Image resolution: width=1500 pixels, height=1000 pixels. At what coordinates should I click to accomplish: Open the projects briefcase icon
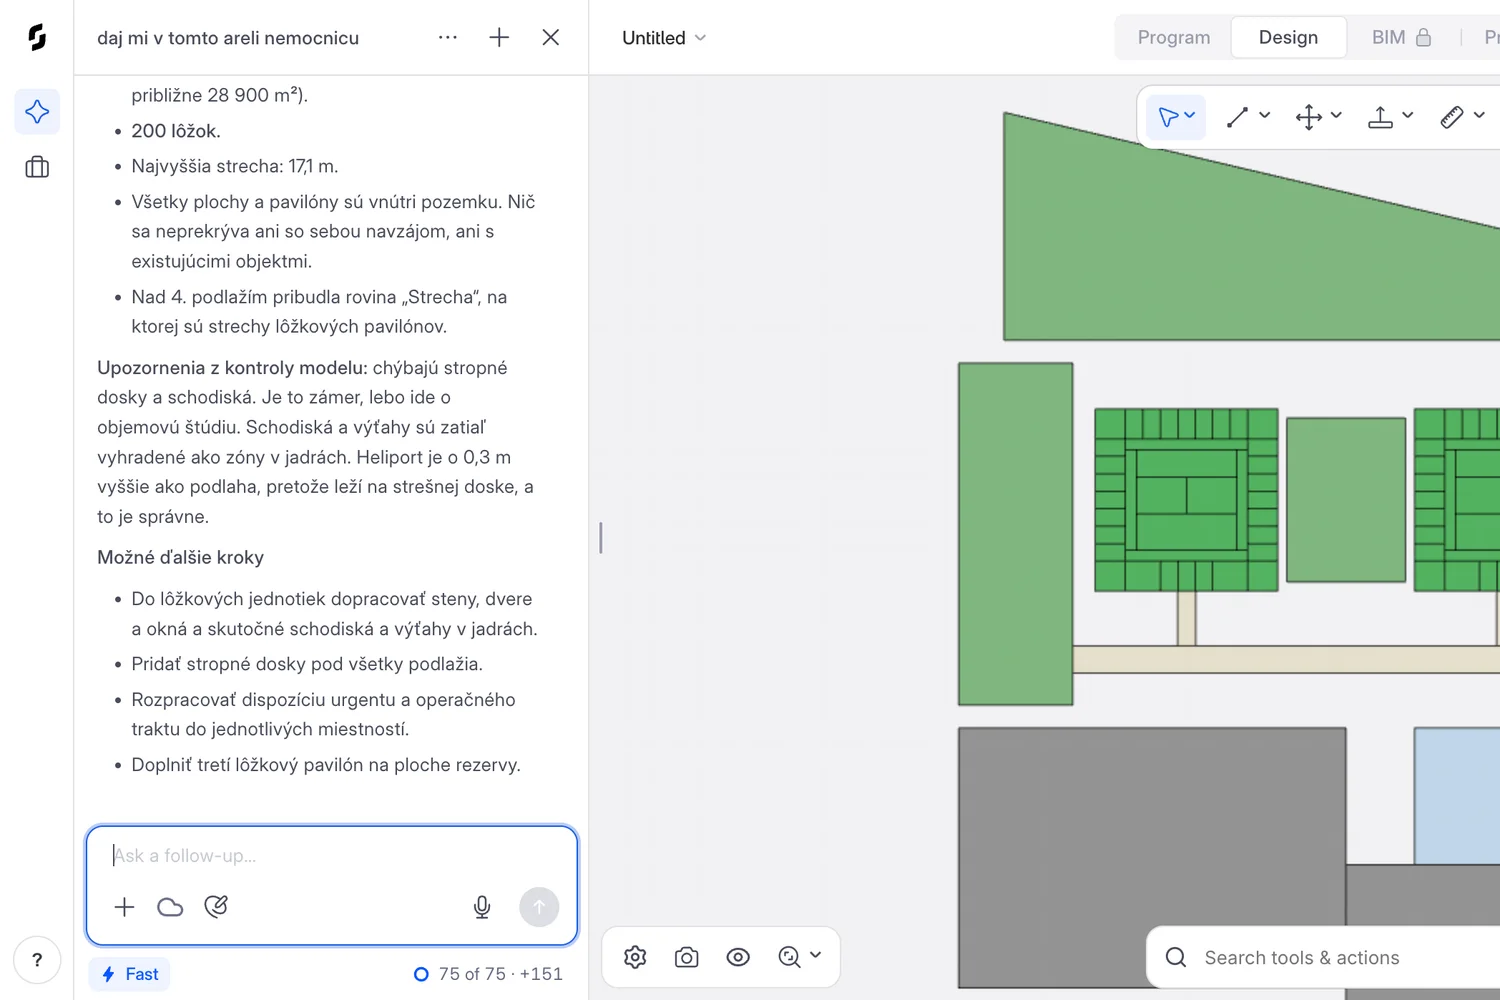pyautogui.click(x=37, y=167)
